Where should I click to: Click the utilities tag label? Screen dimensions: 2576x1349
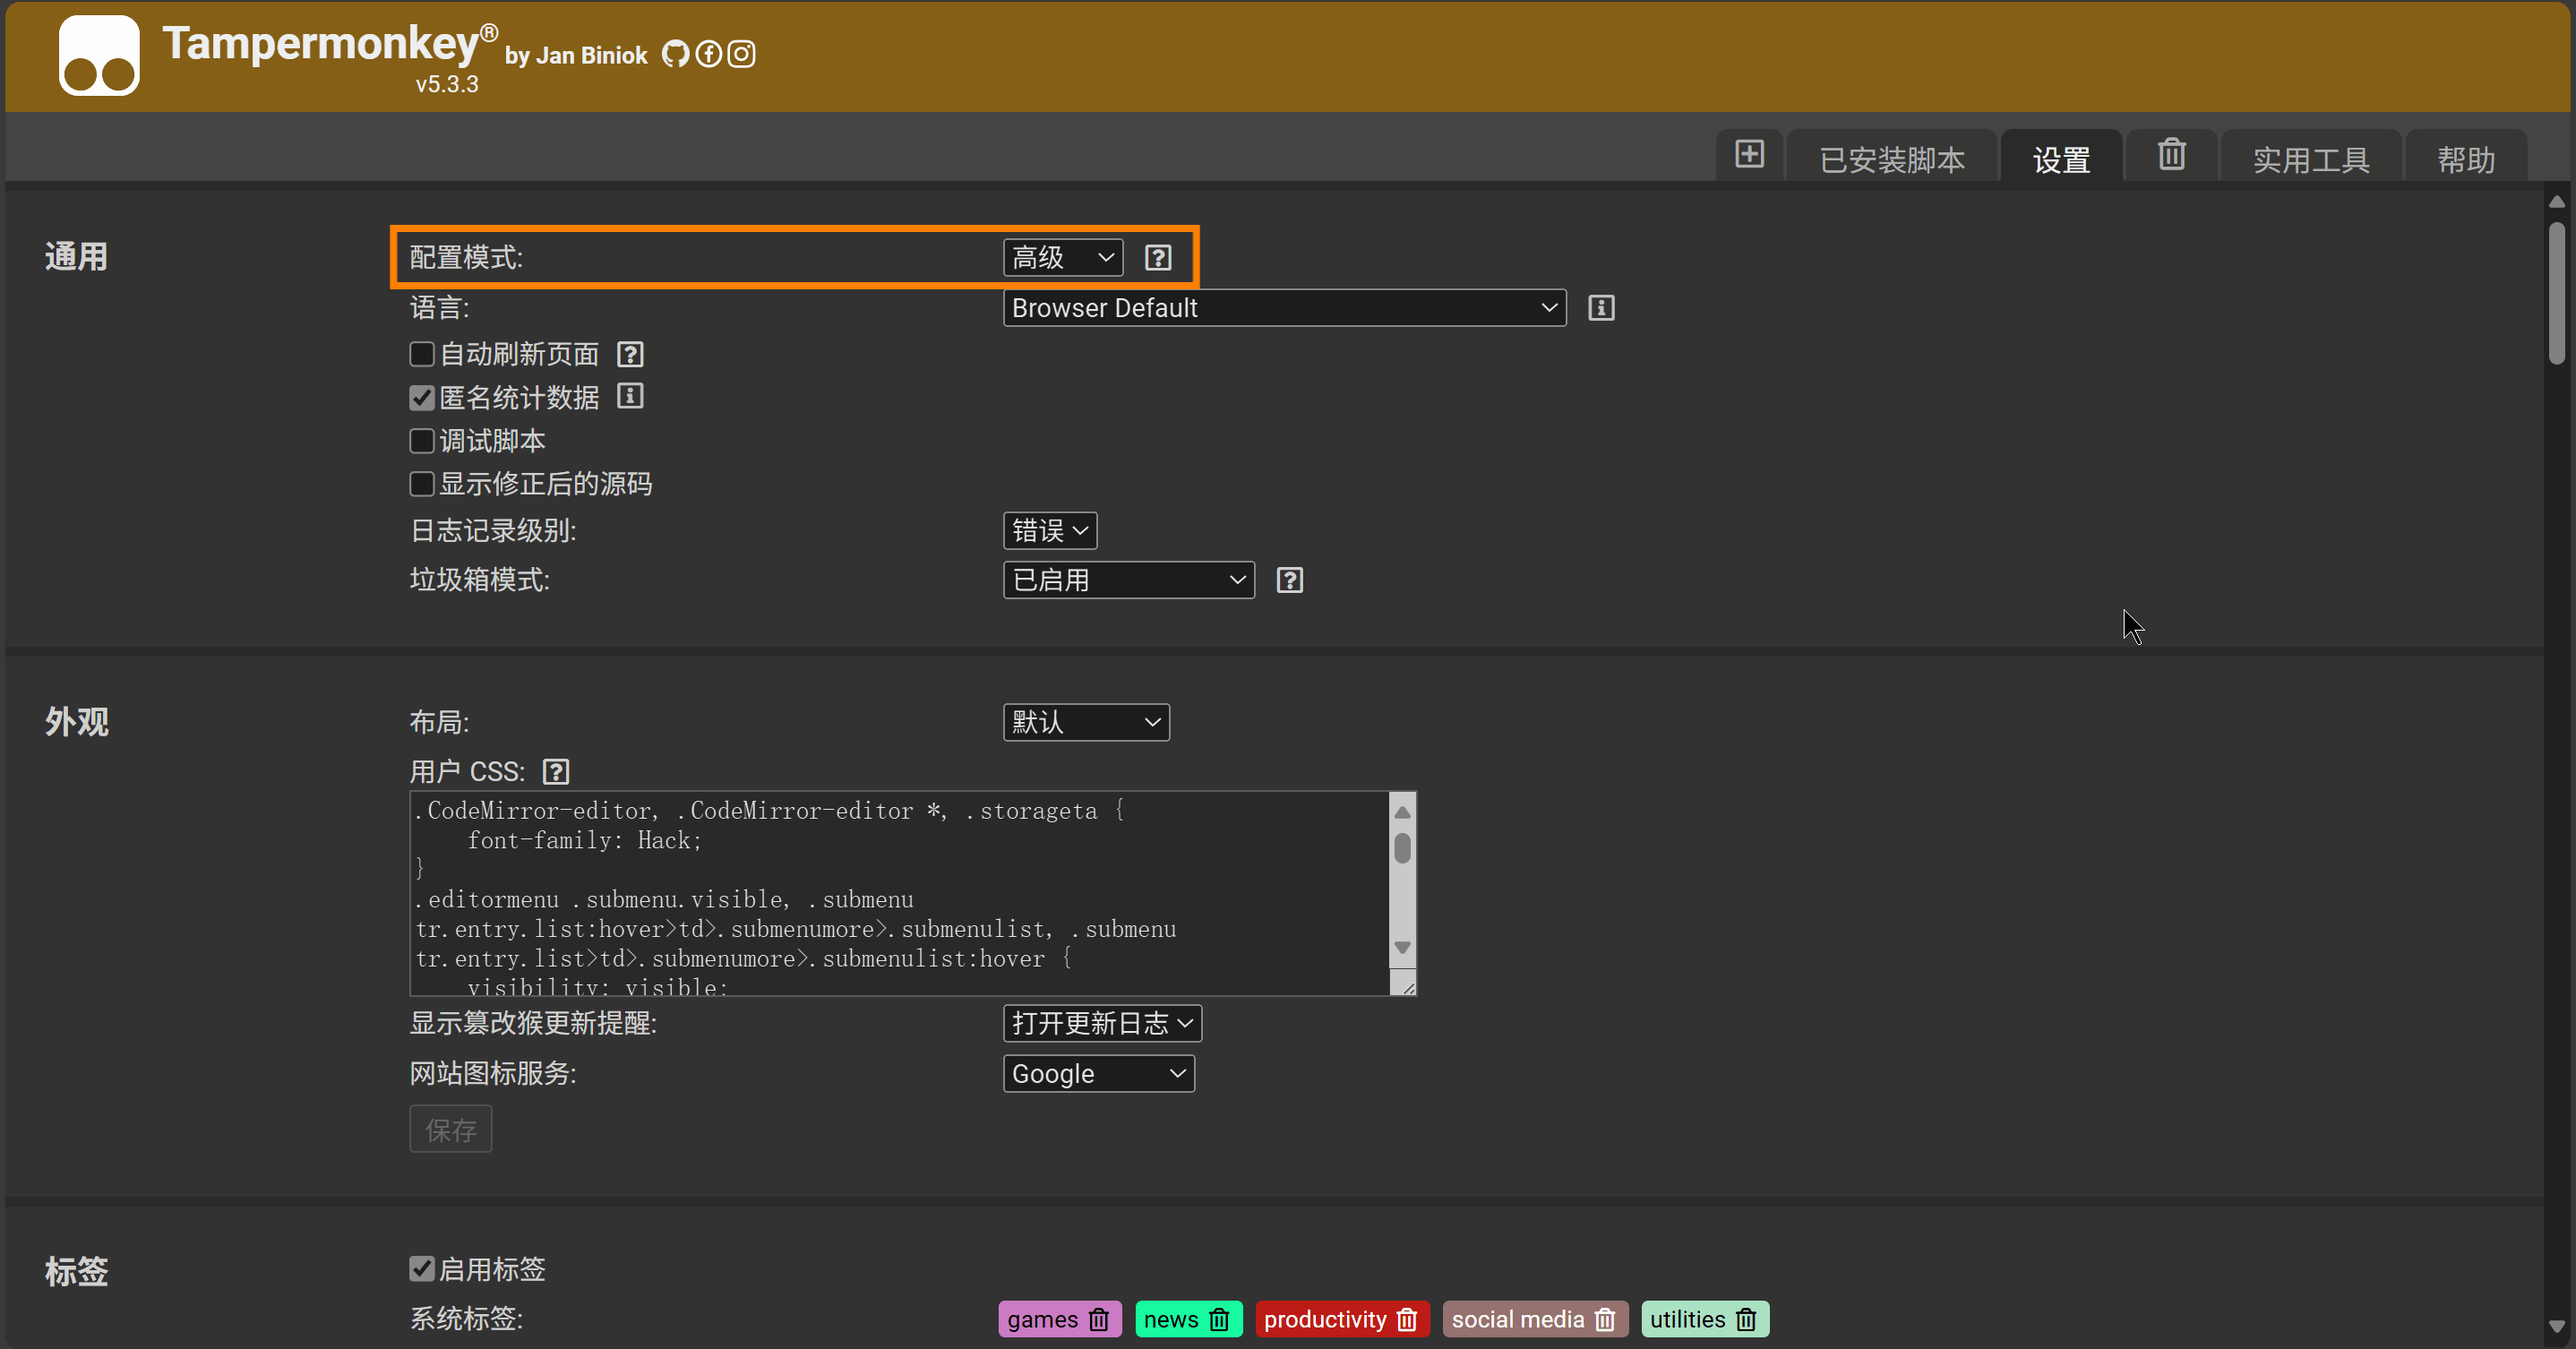(1688, 1320)
